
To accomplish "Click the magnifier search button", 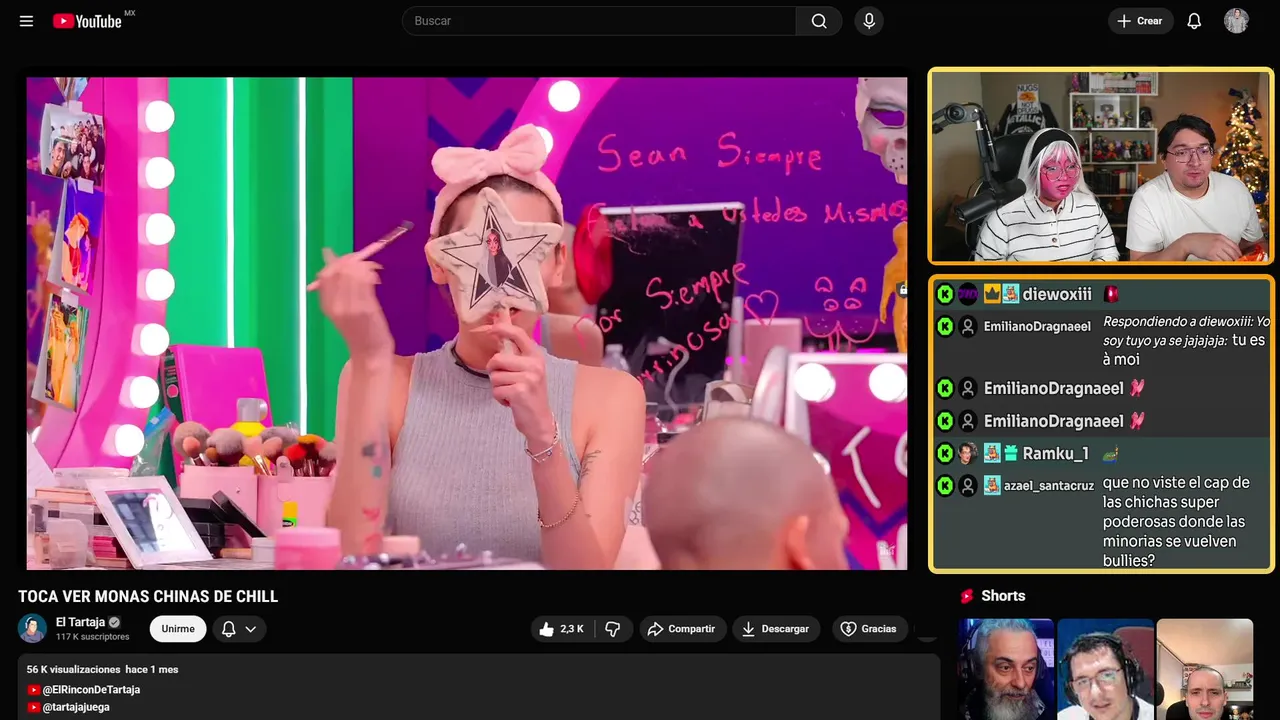I will click(x=819, y=21).
